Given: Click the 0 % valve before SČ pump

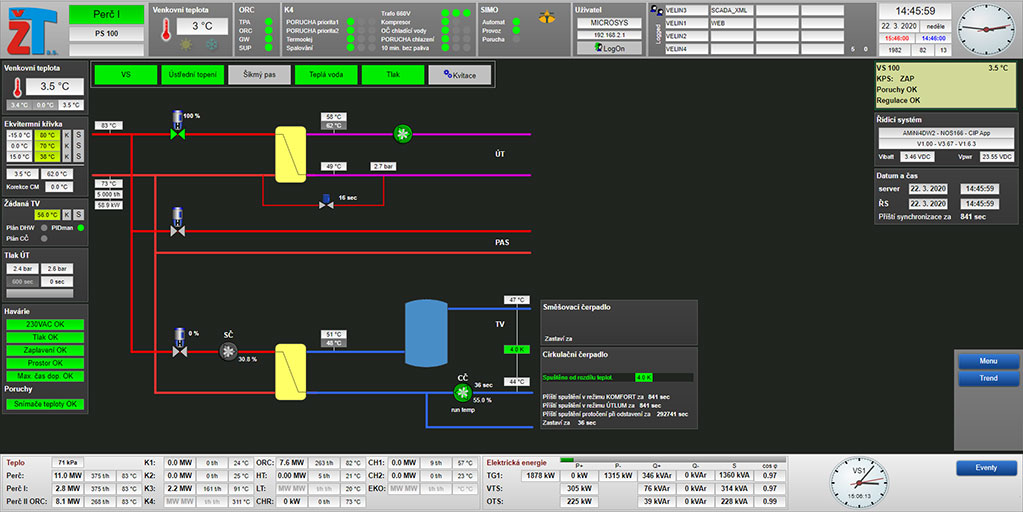Looking at the screenshot, I should click(178, 342).
